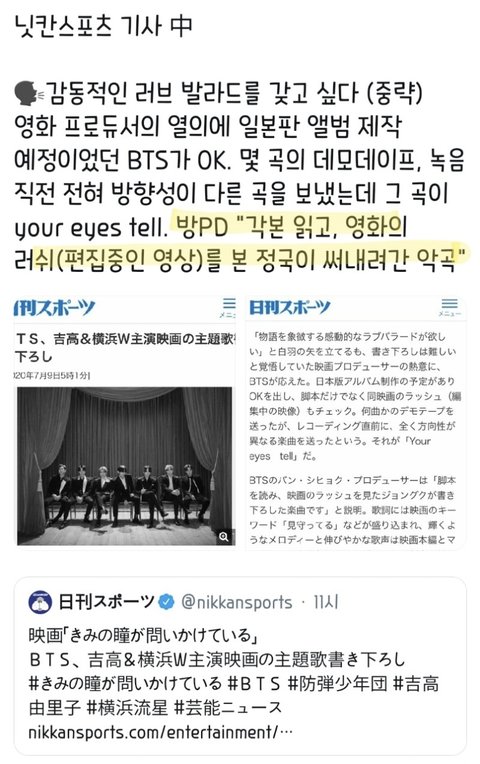Open nikkansports.com/entertainment link
Image resolution: width=480 pixels, height=764 pixels.
click(x=160, y=732)
